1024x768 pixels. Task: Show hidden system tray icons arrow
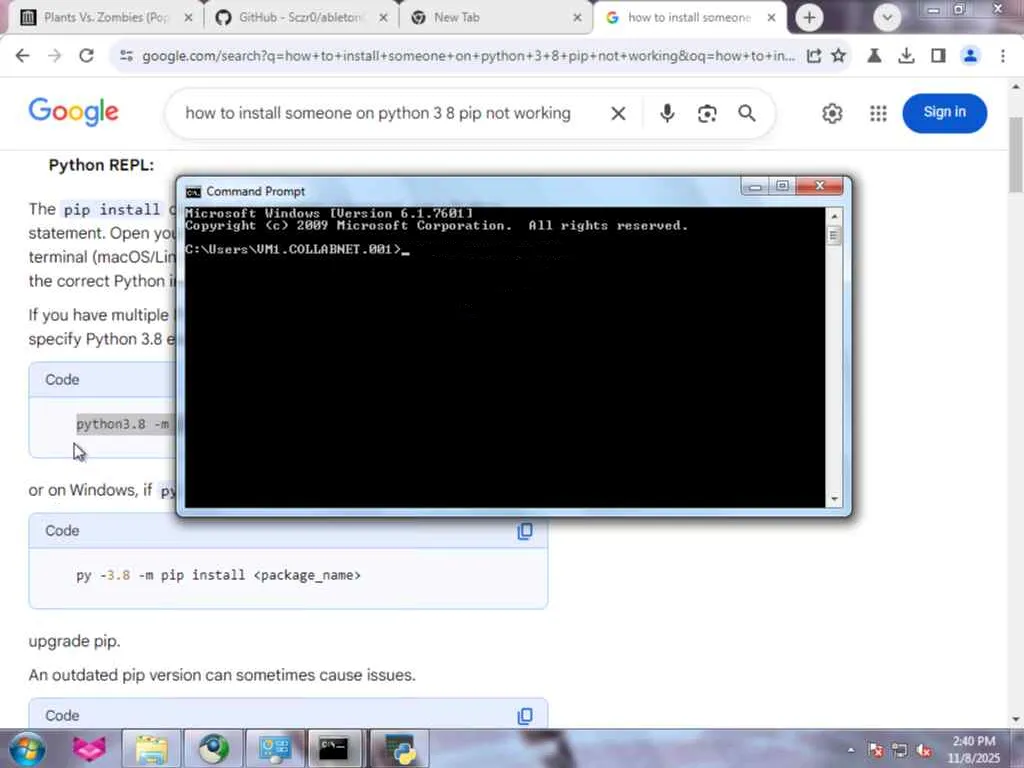(851, 750)
